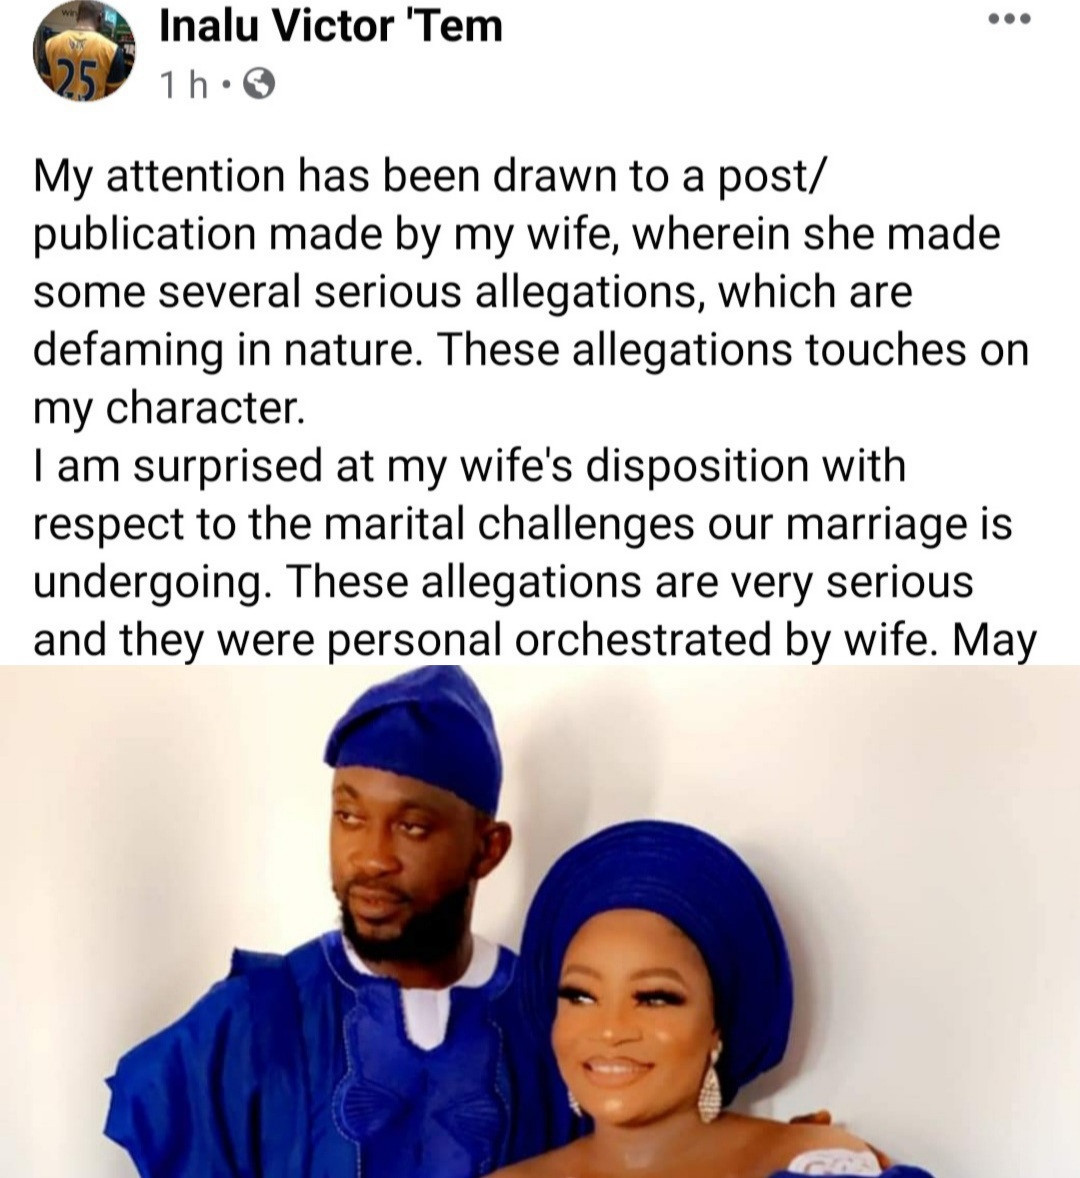The height and width of the screenshot is (1178, 1080).
Task: Expand the truncated post text at 'May'
Action: click(994, 640)
